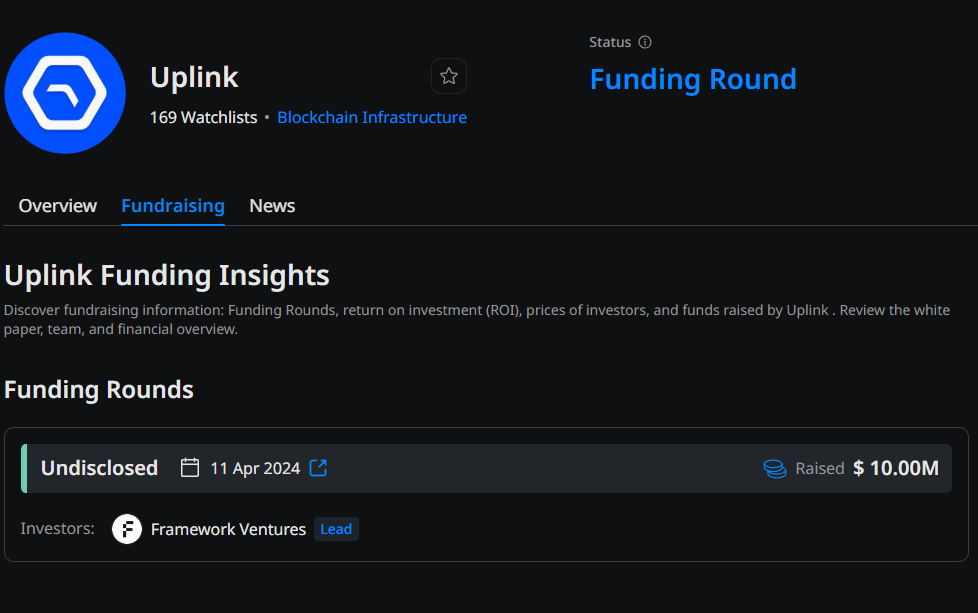The height and width of the screenshot is (613, 978).
Task: Click the calendar icon beside 11 Apr 2024
Action: (x=190, y=468)
